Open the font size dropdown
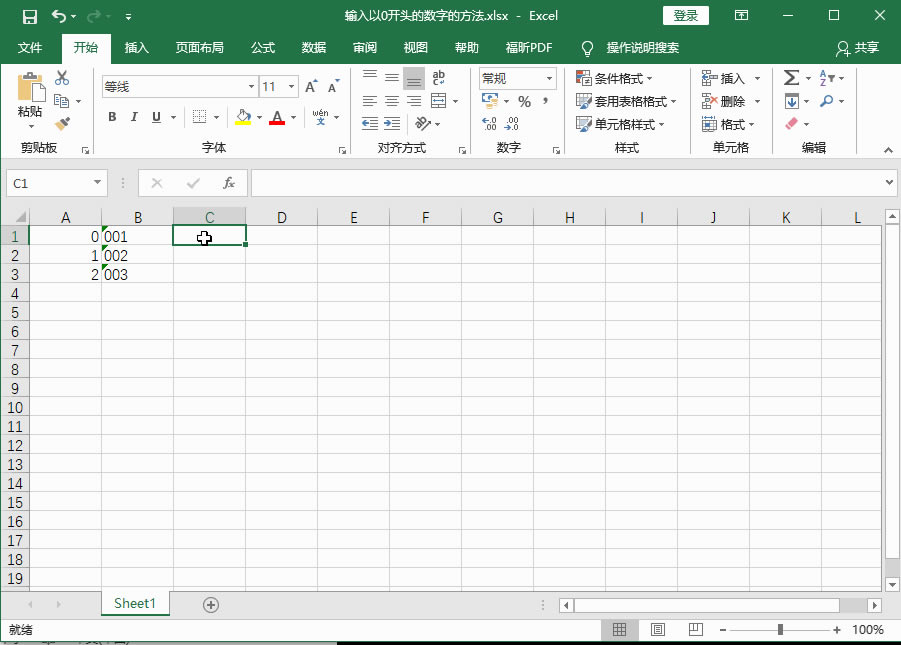 click(293, 86)
